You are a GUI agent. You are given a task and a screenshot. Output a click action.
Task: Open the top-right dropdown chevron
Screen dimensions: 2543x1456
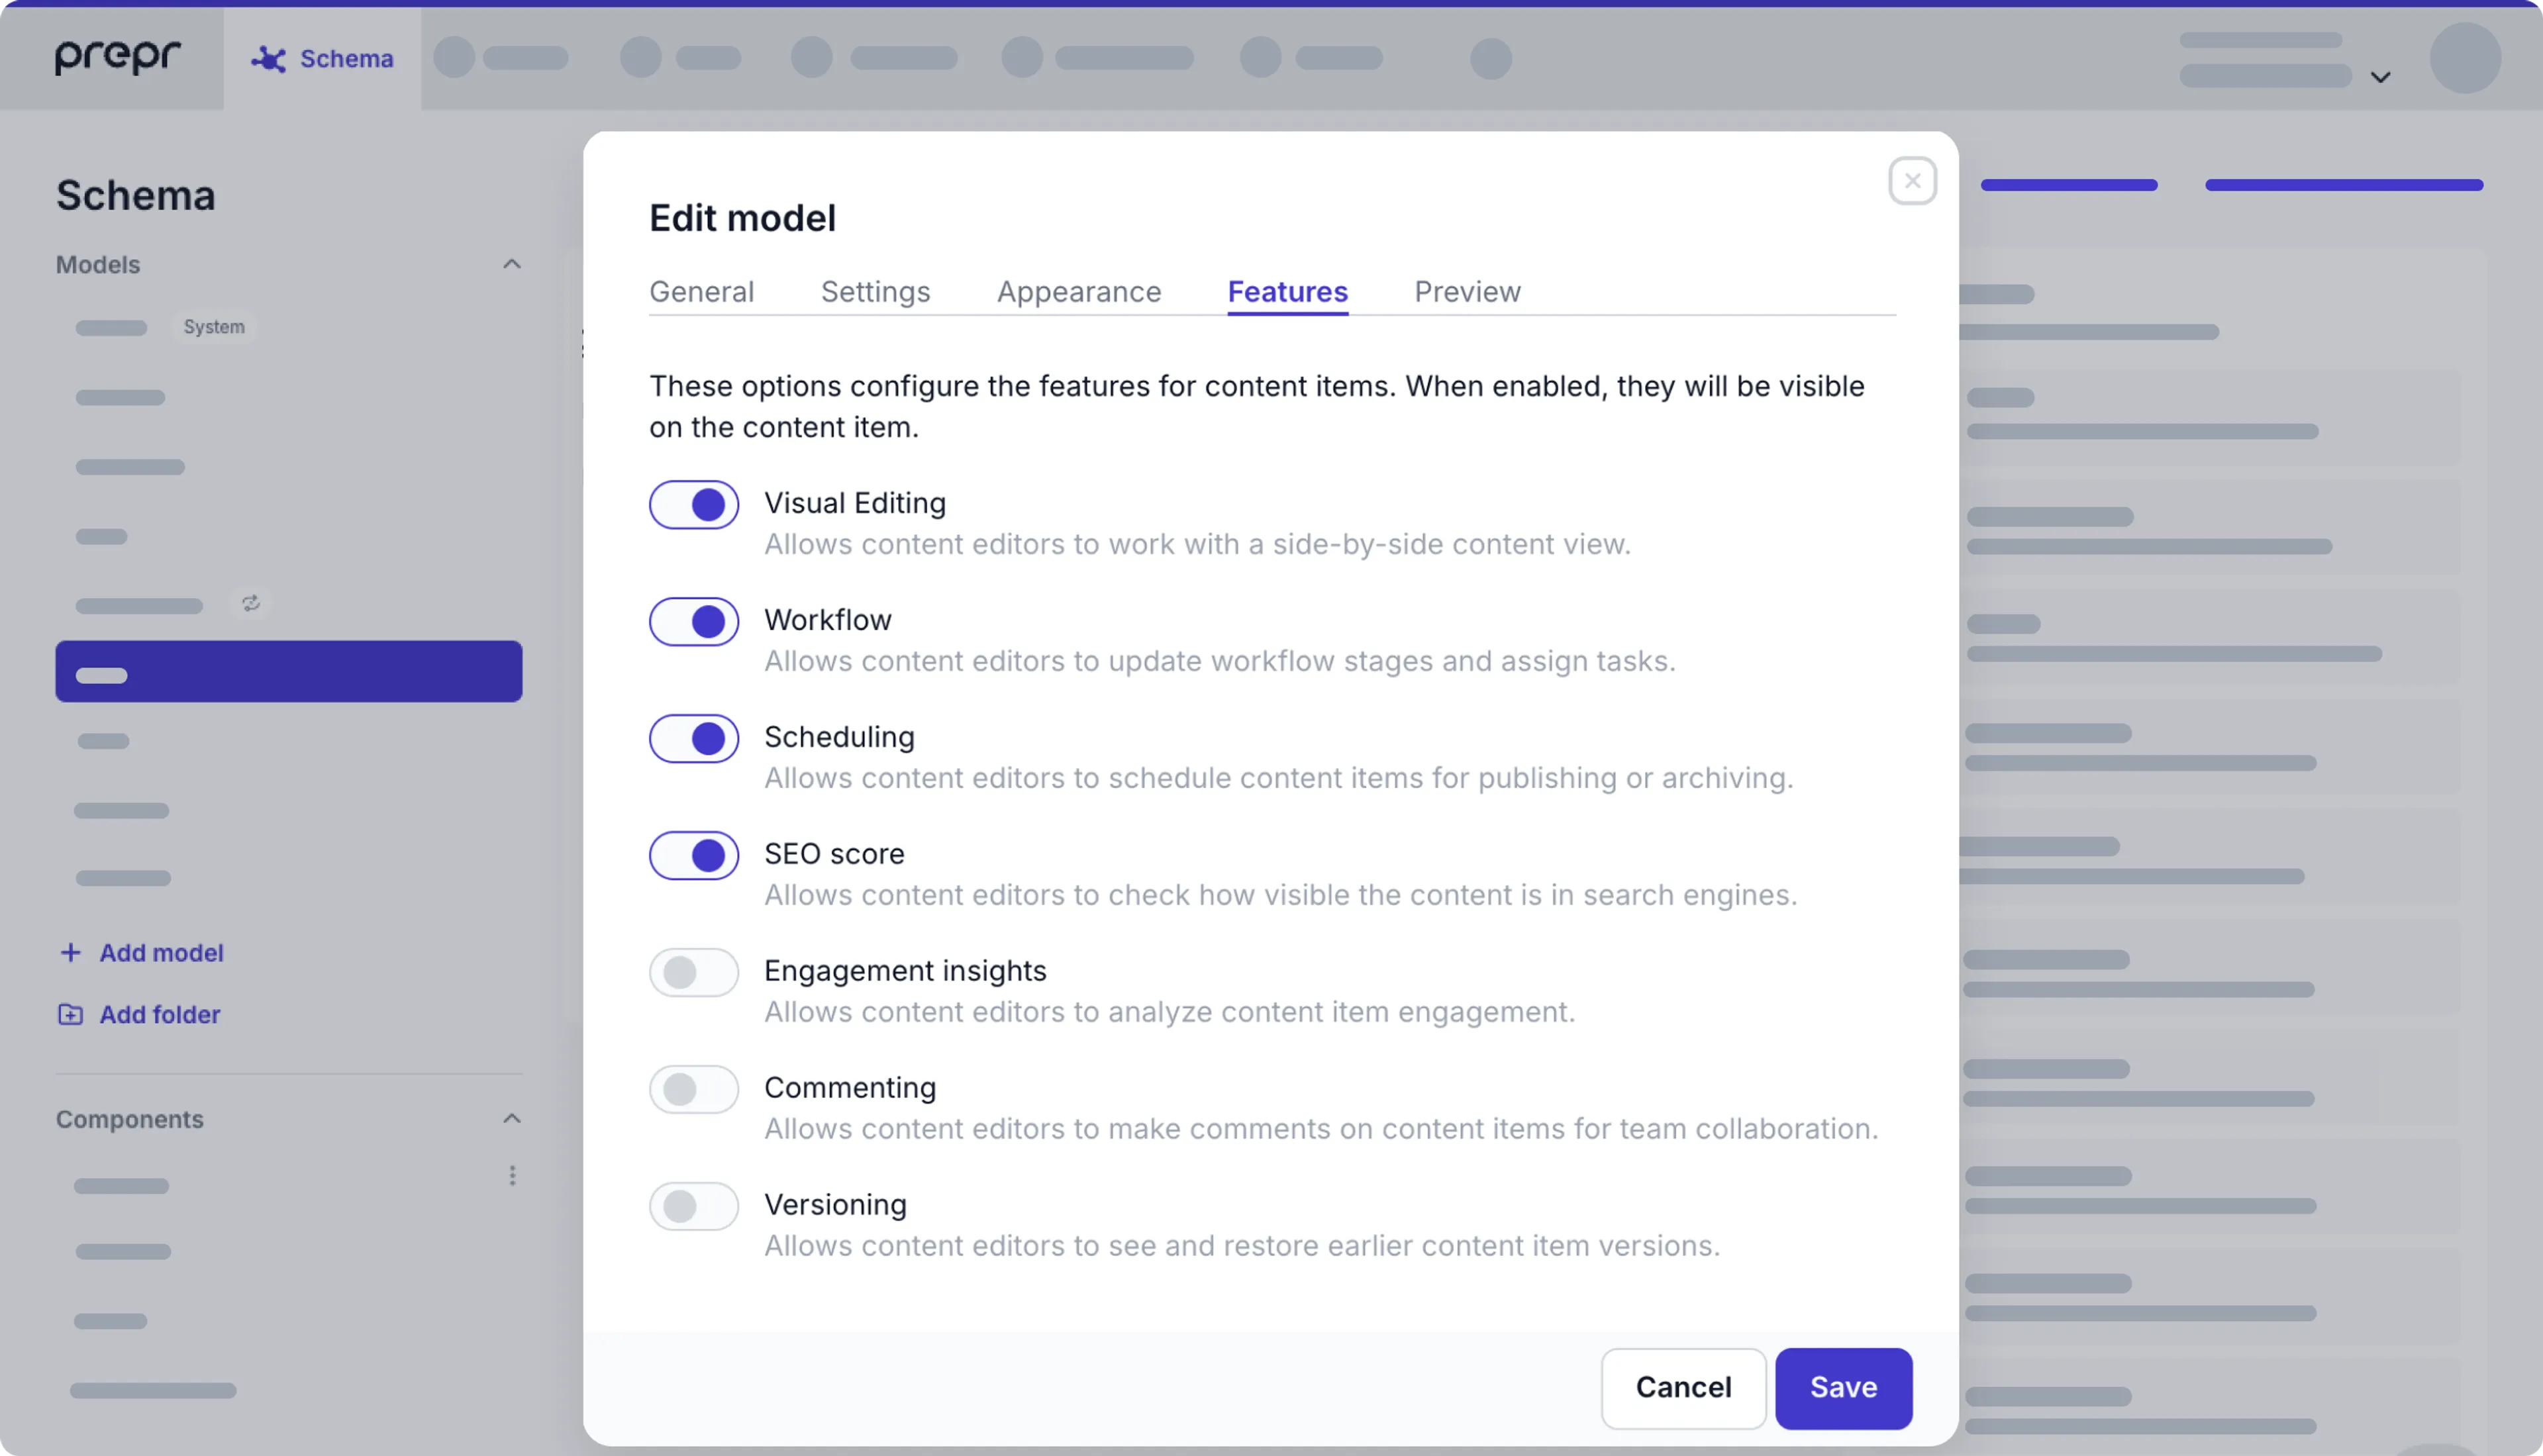pyautogui.click(x=2381, y=76)
